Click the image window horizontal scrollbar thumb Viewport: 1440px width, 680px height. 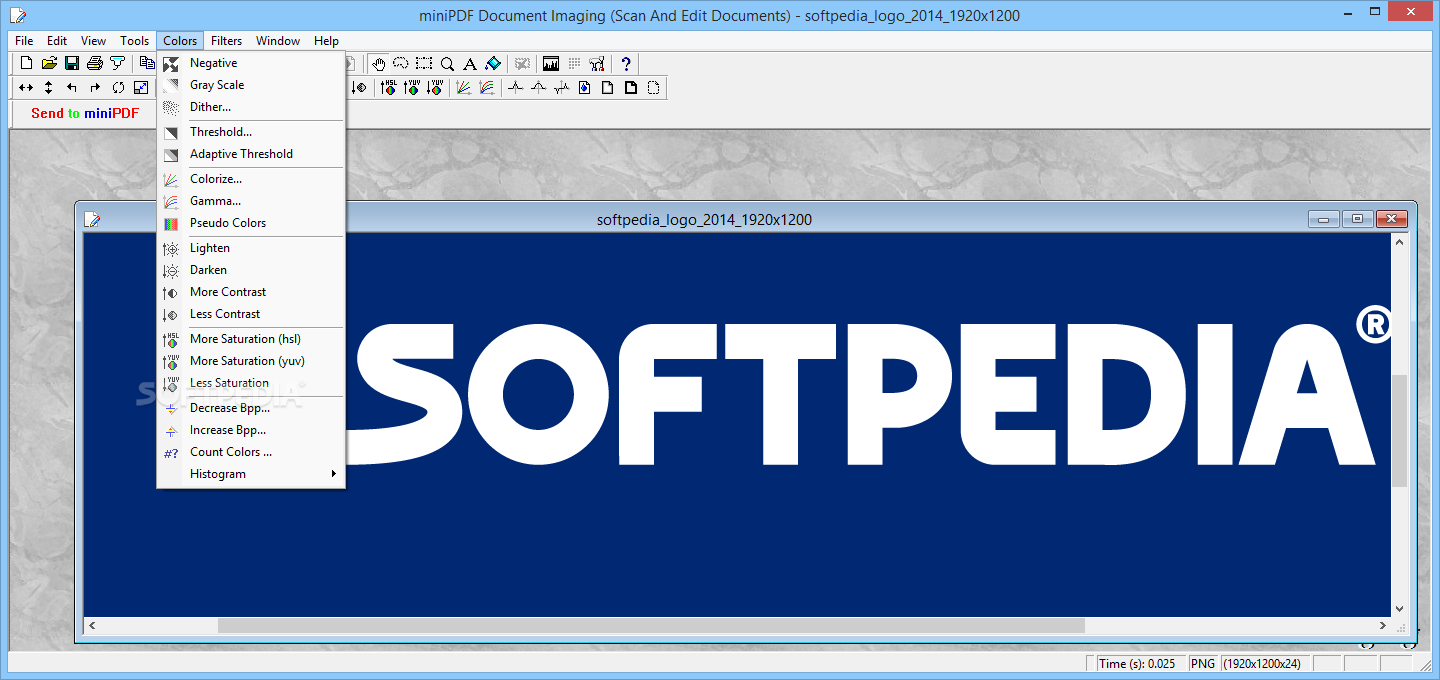[651, 626]
